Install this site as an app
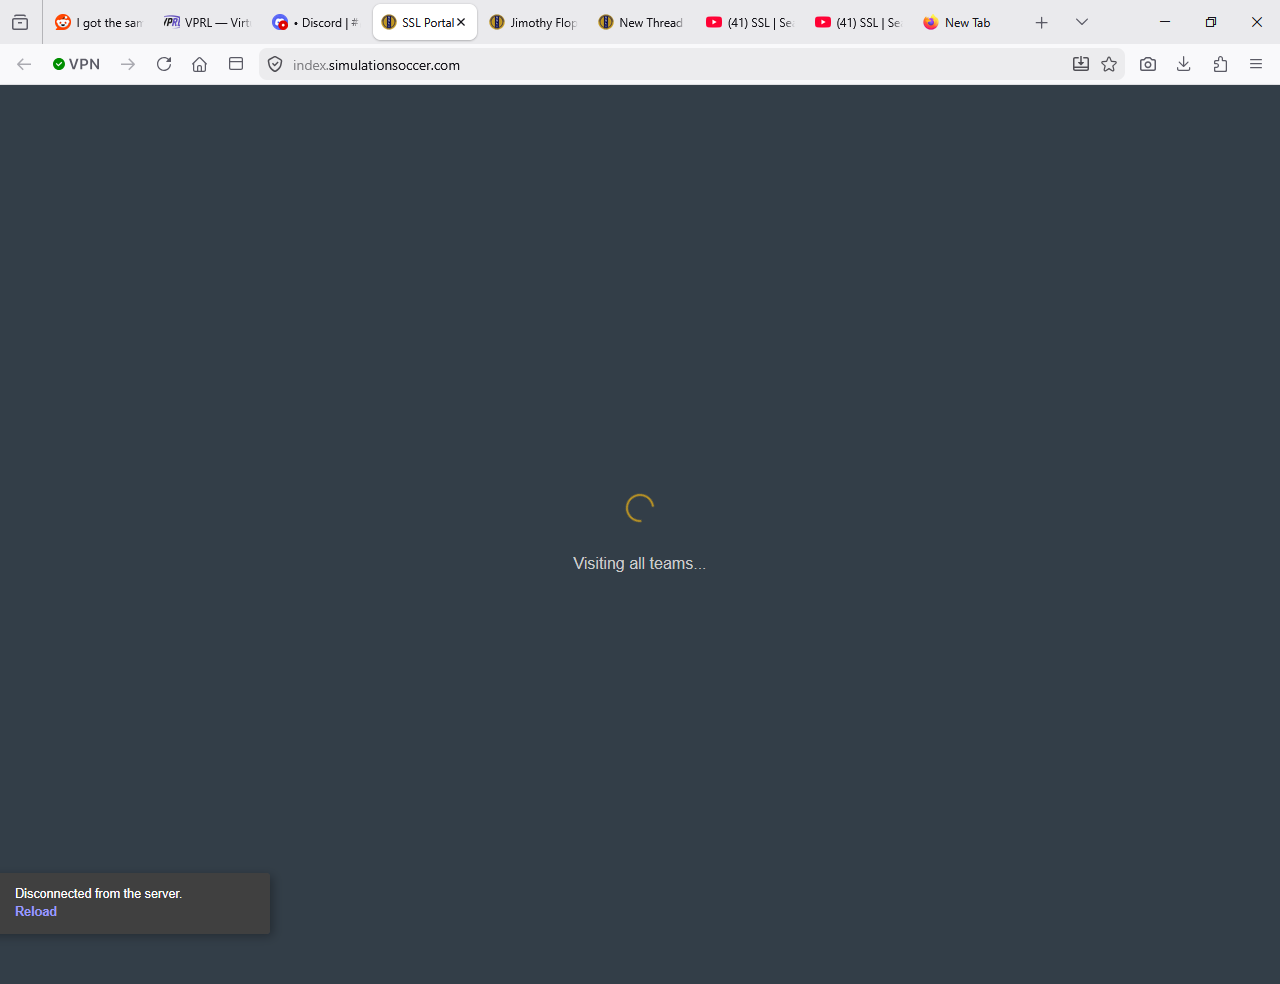1280x984 pixels. (x=1081, y=64)
